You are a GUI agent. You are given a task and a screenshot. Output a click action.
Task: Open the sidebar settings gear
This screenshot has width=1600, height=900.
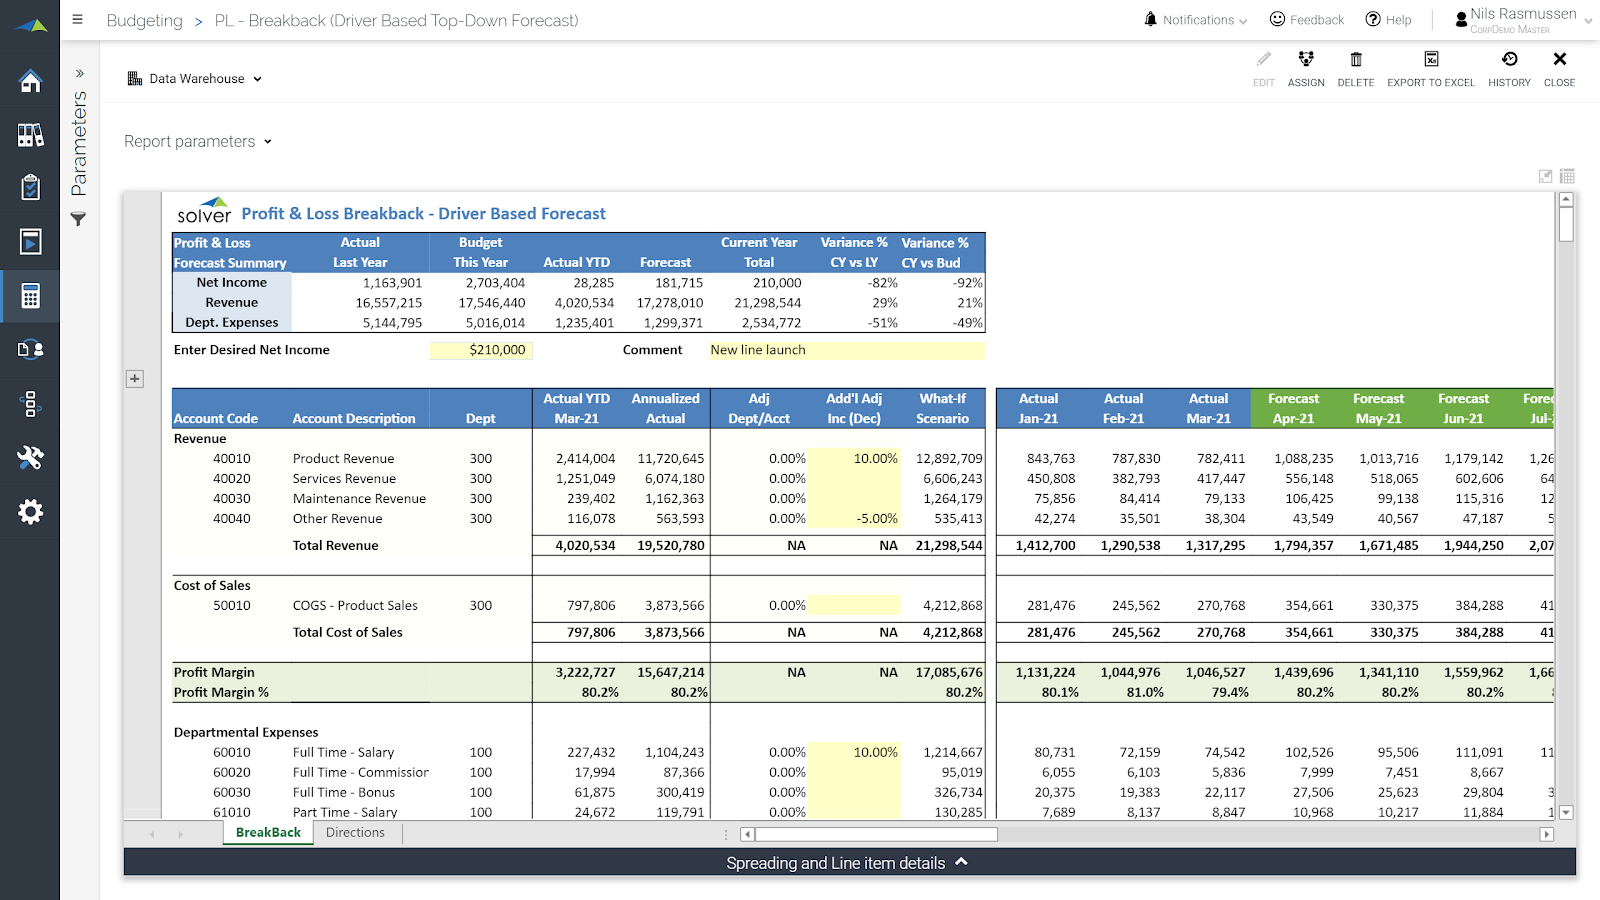click(30, 512)
